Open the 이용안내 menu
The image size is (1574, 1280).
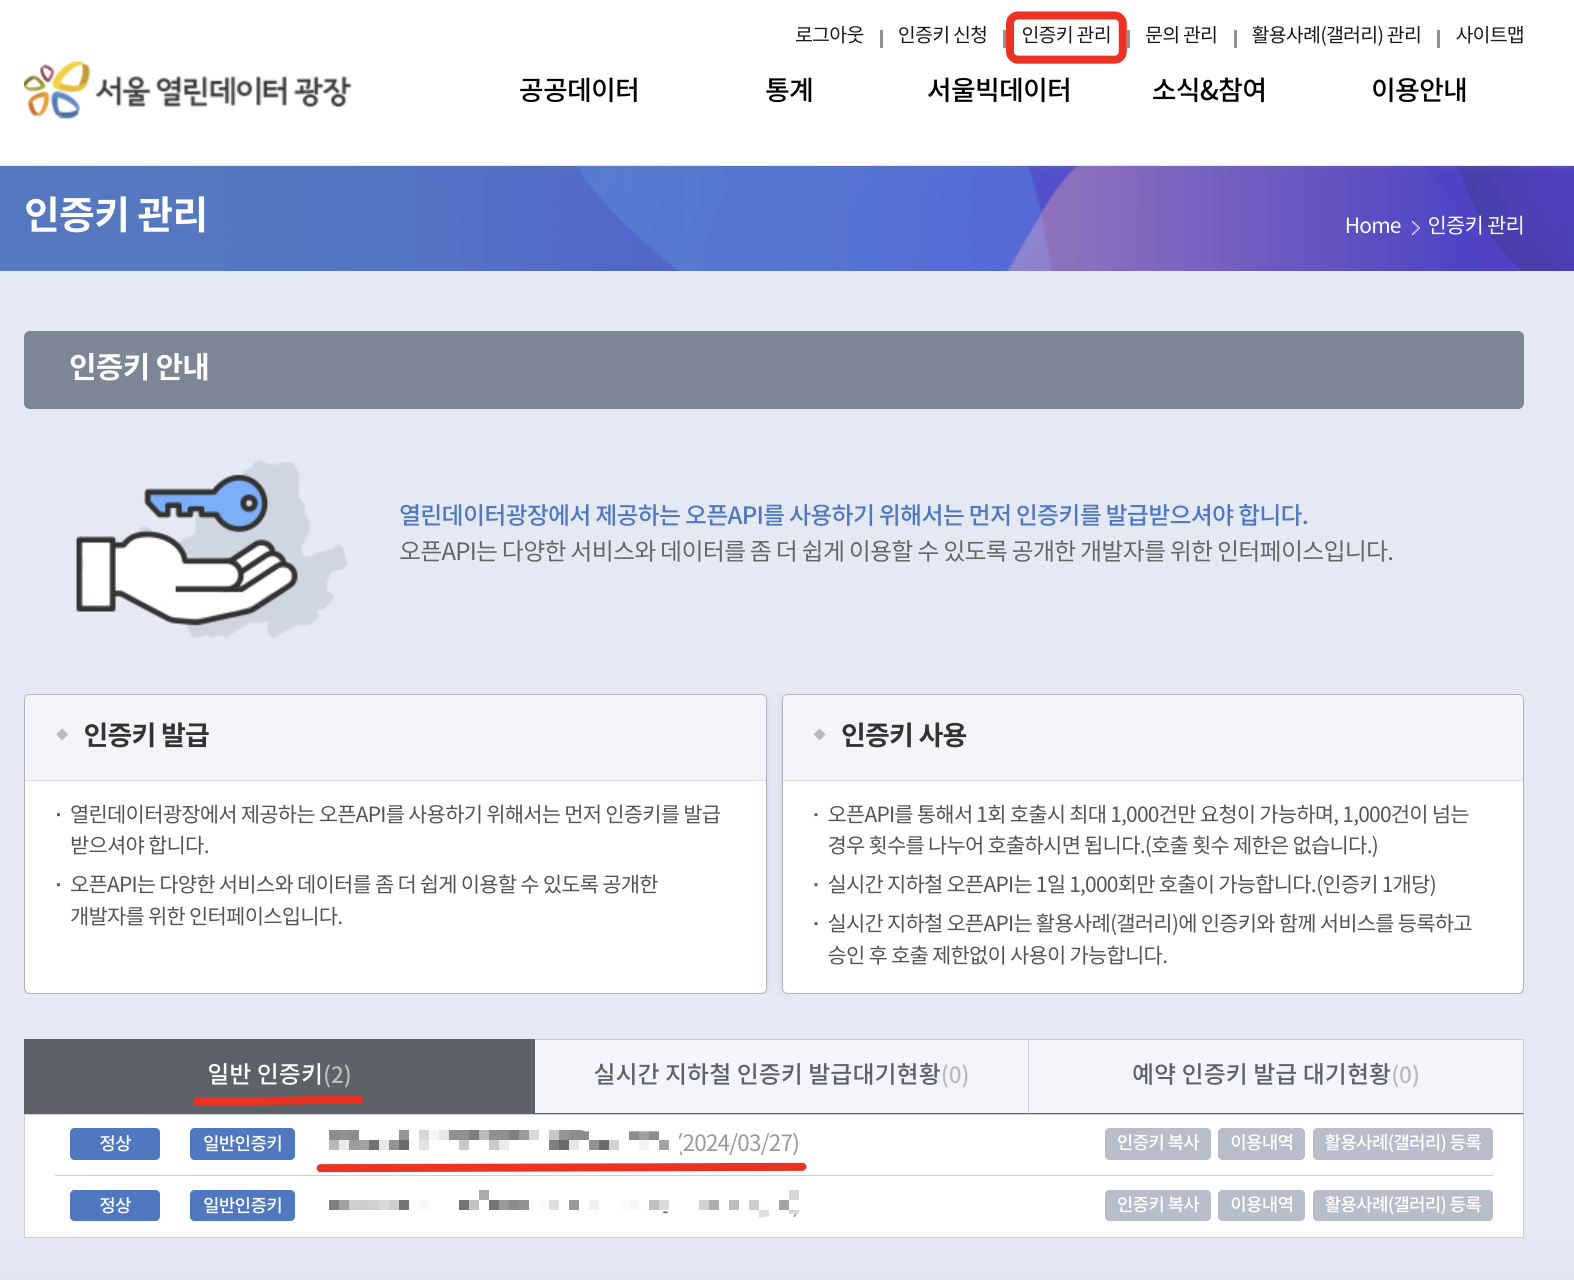coord(1419,90)
